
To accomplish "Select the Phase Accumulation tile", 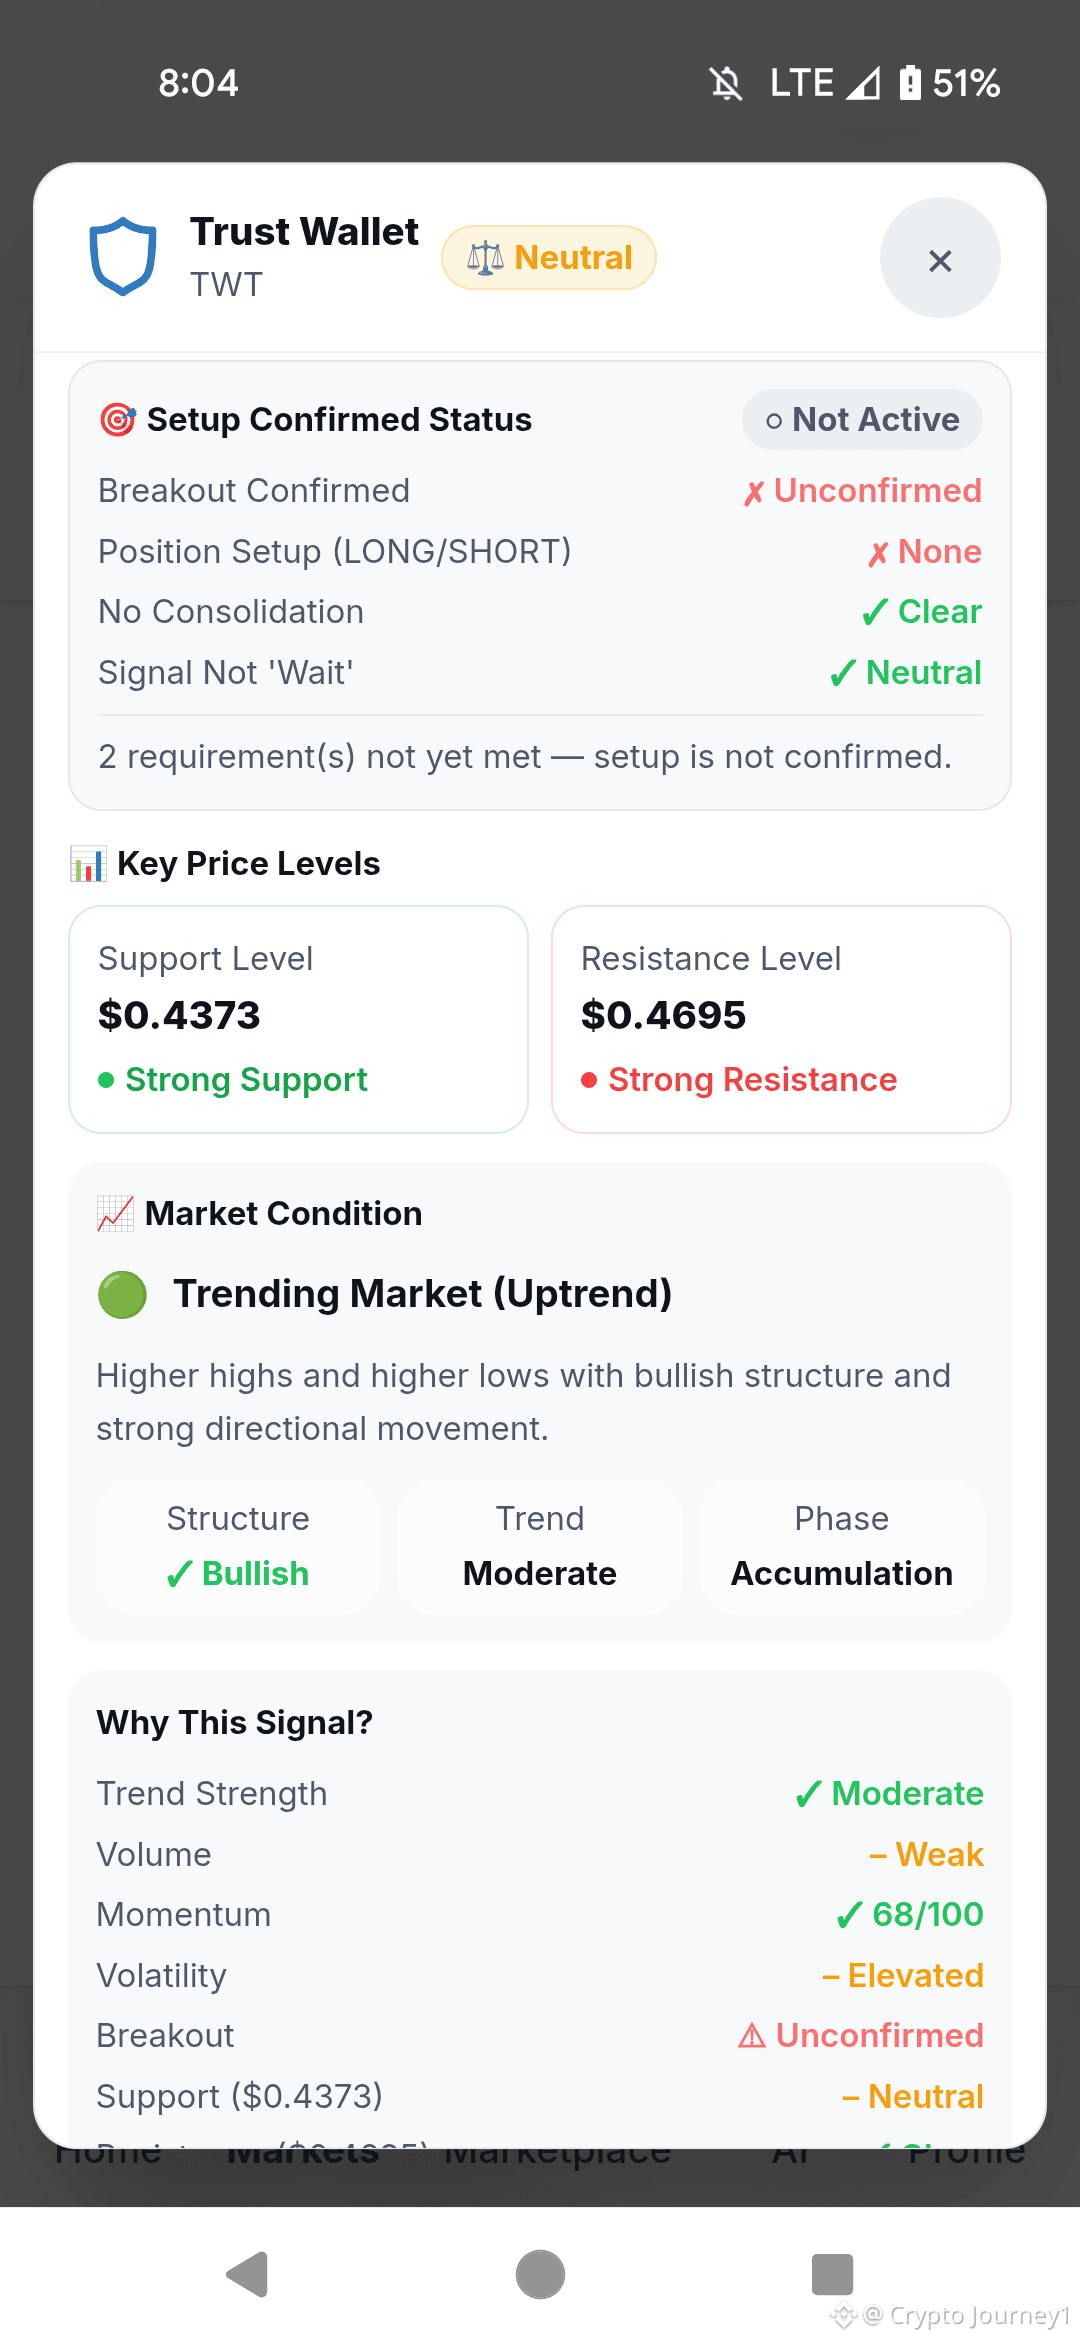I will tap(842, 1546).
